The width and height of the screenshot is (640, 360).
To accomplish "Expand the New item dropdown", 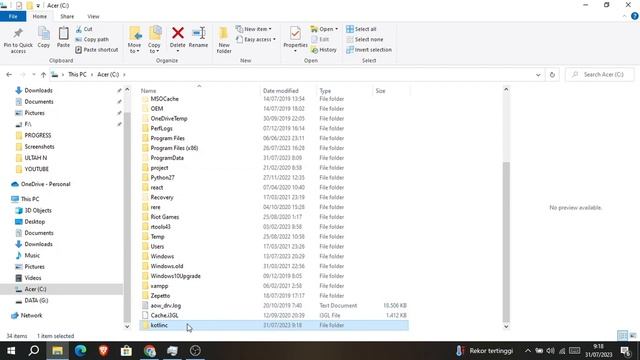I will click(x=254, y=29).
